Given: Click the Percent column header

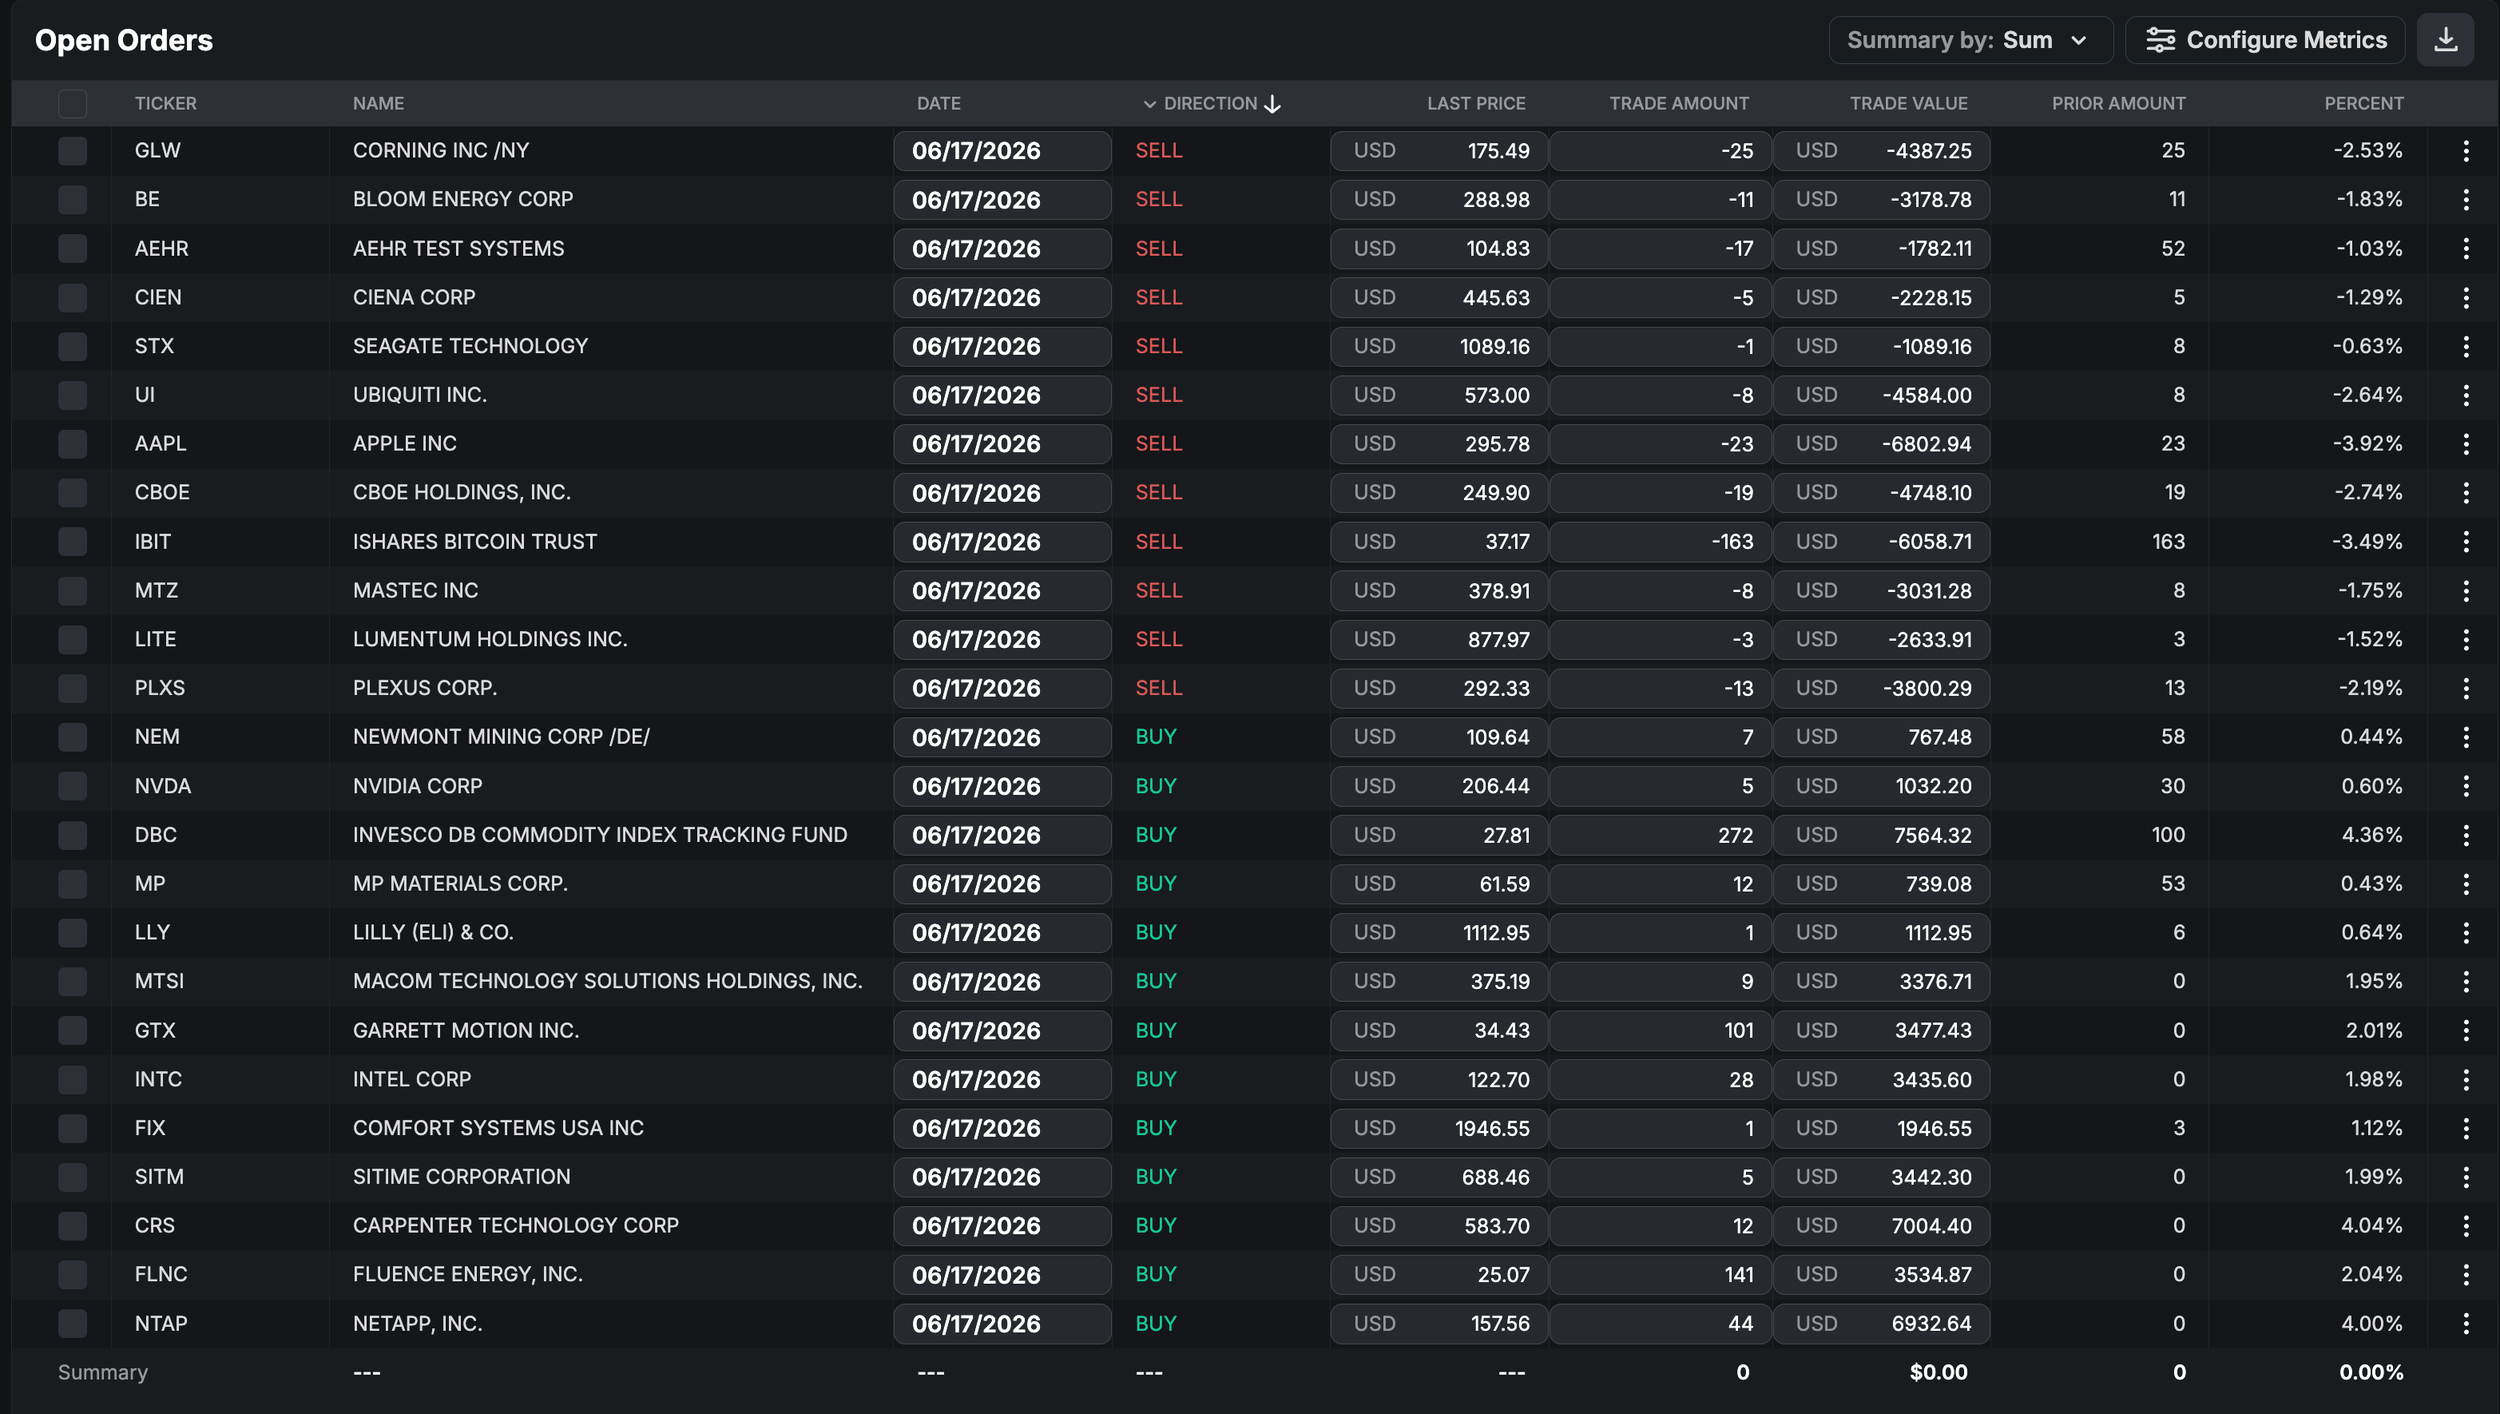Looking at the screenshot, I should [2363, 104].
